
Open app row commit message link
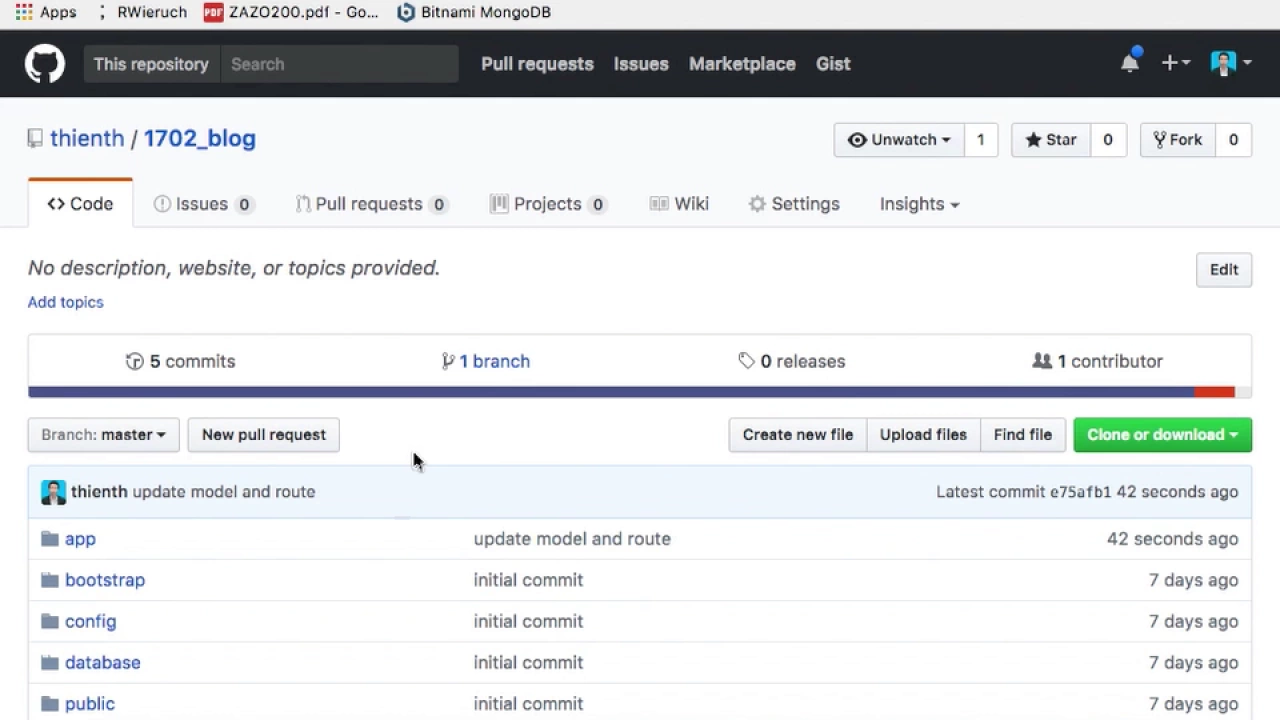(572, 539)
